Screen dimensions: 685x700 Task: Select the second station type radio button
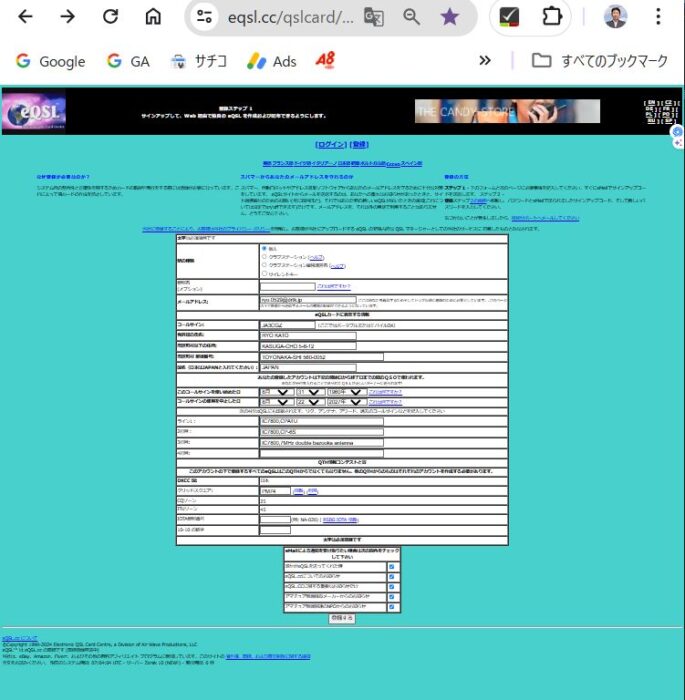pos(264,256)
